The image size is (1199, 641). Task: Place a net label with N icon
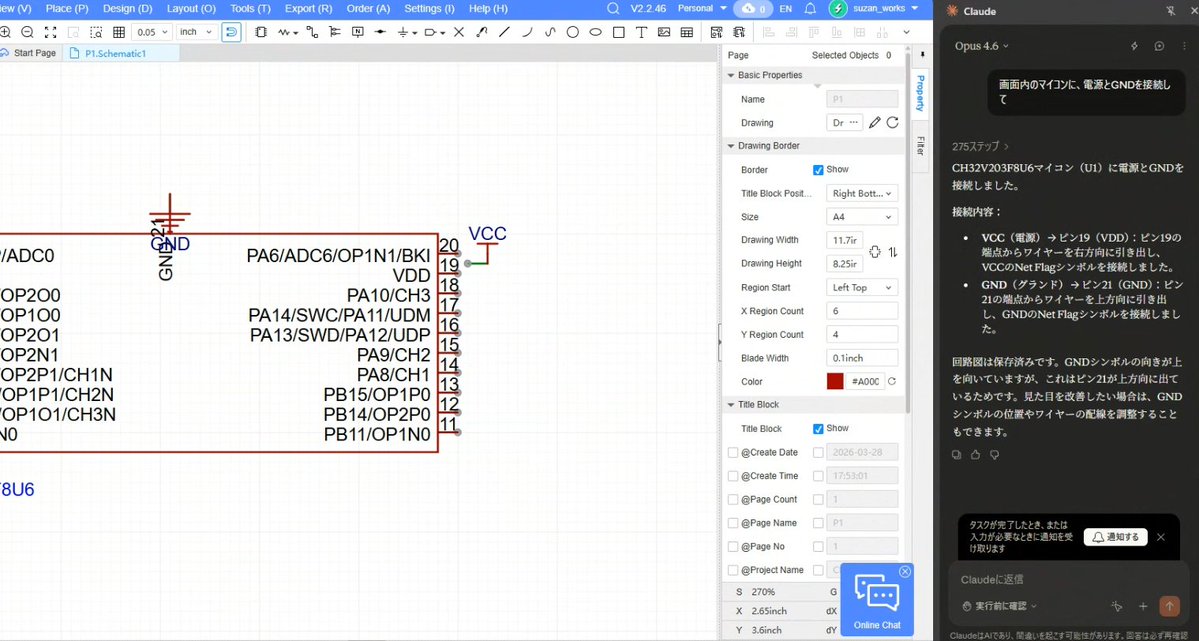(x=358, y=32)
